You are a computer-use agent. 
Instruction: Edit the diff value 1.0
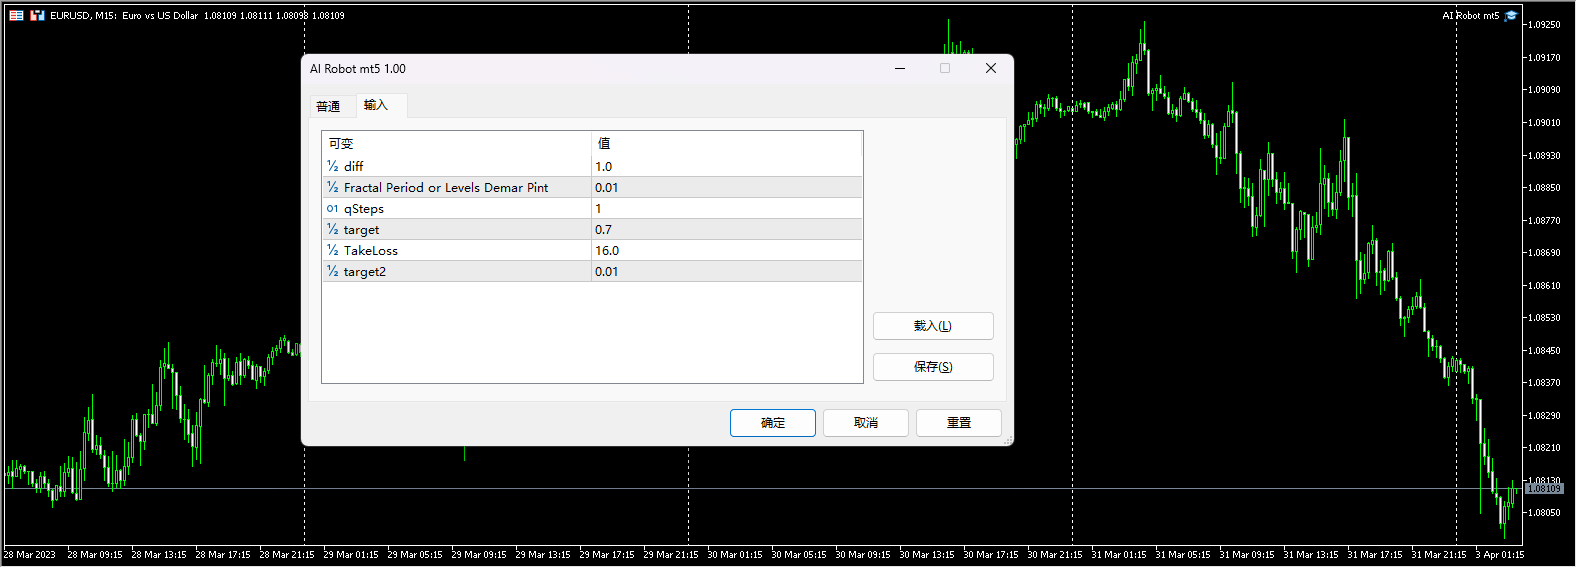pos(727,166)
